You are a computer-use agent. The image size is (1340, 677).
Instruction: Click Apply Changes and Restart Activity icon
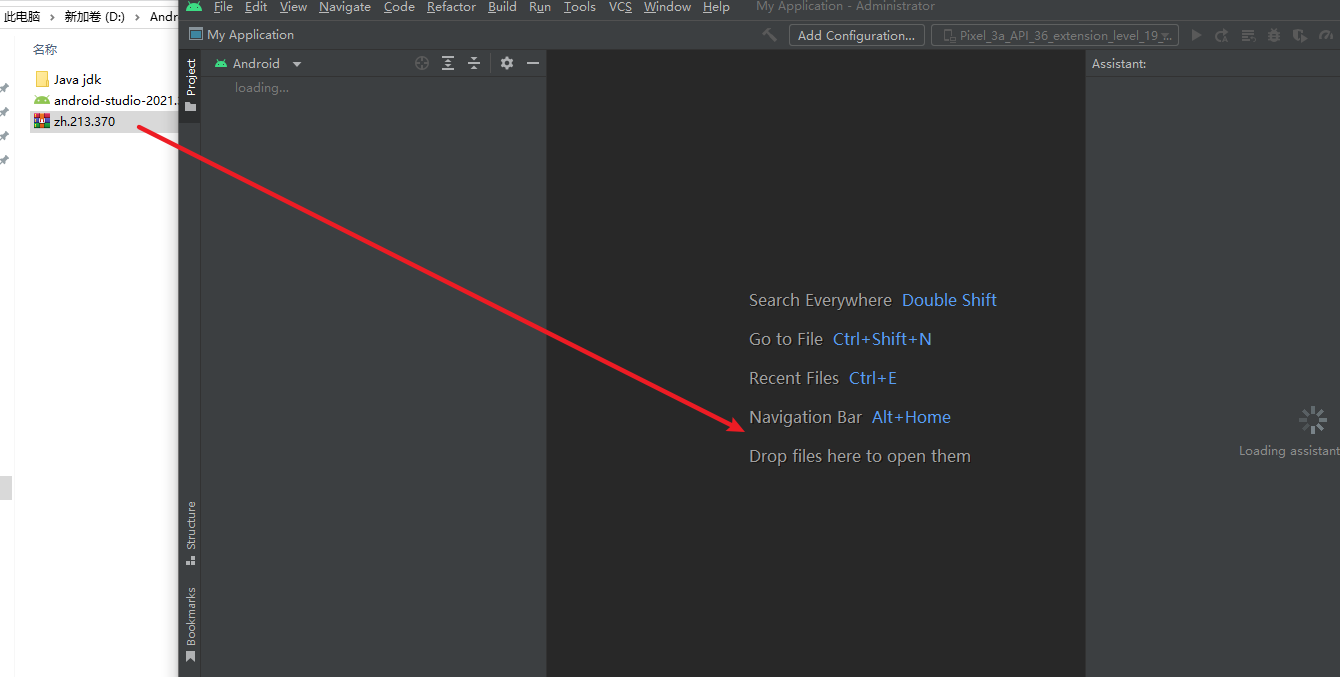pos(1222,35)
